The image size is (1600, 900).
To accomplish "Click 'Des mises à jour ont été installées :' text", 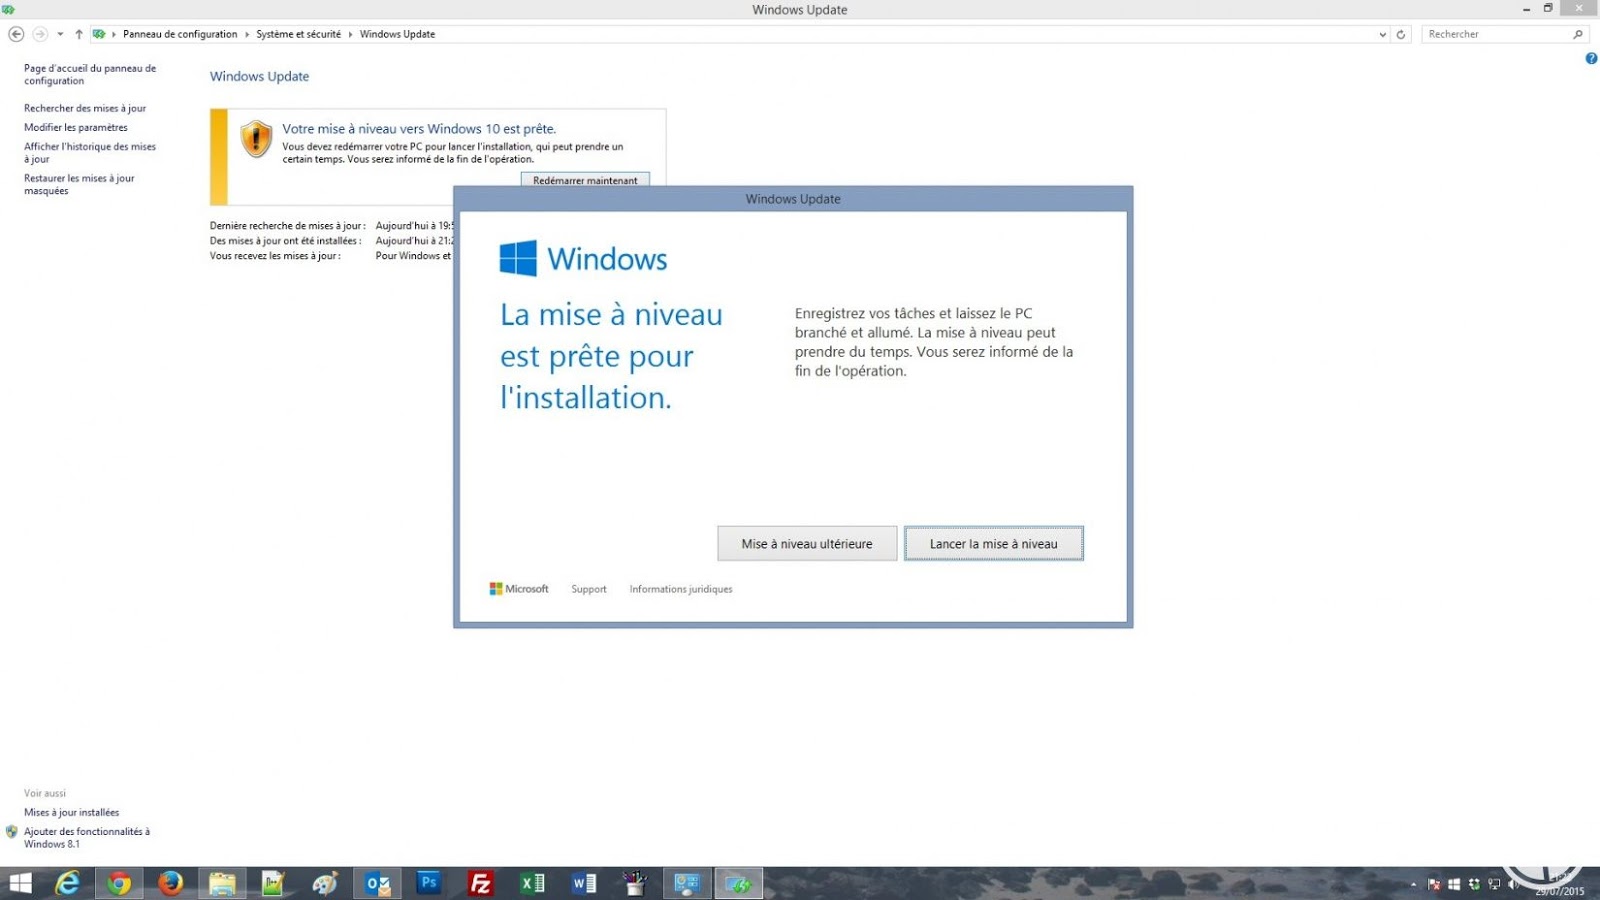I will pos(286,241).
